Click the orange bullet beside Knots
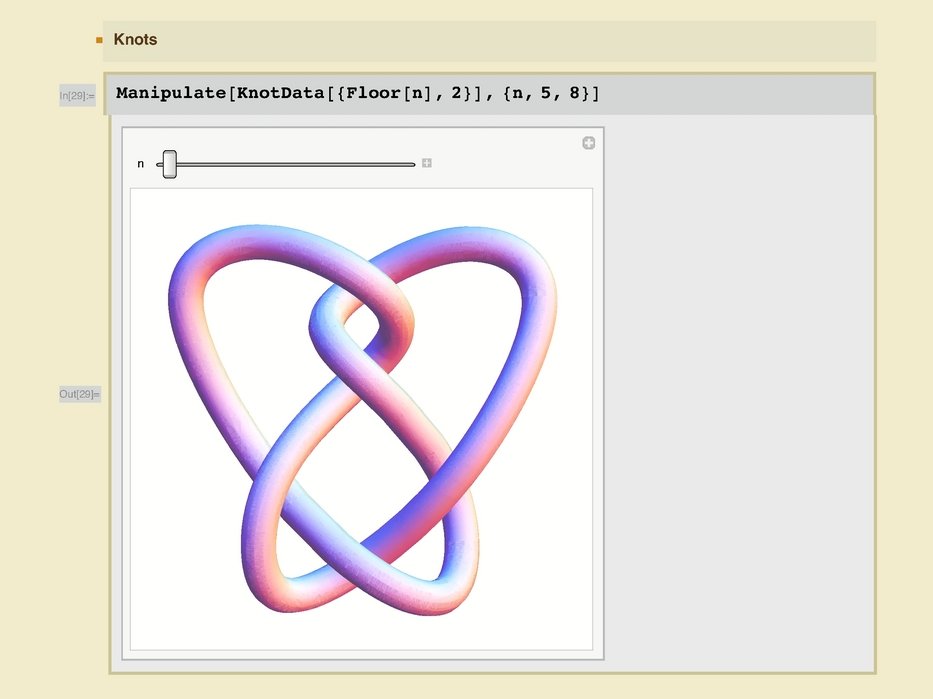 click(x=99, y=41)
